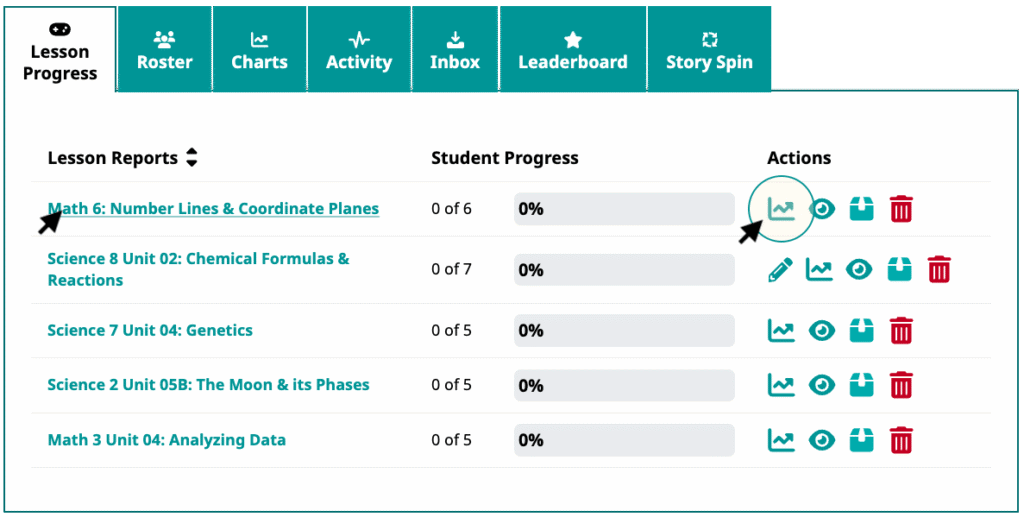
Task: Open report chart for Science 7 Genetics
Action: tap(781, 330)
